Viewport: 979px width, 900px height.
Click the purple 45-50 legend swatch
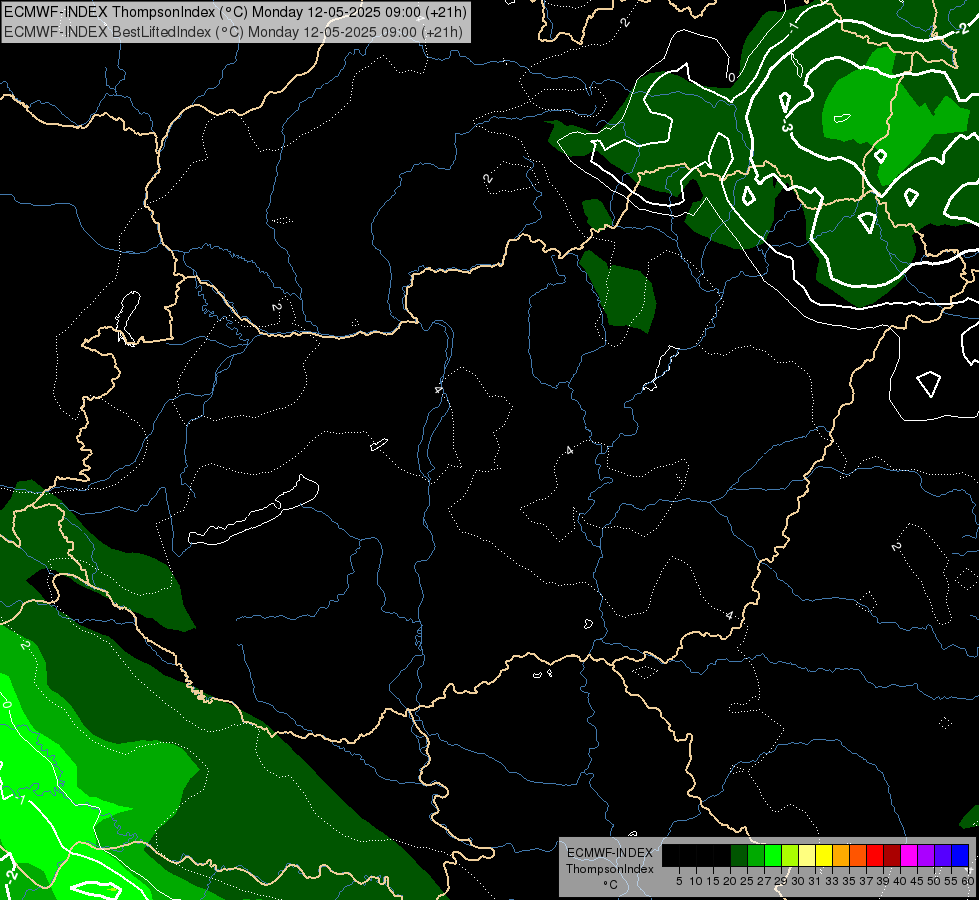(927, 855)
